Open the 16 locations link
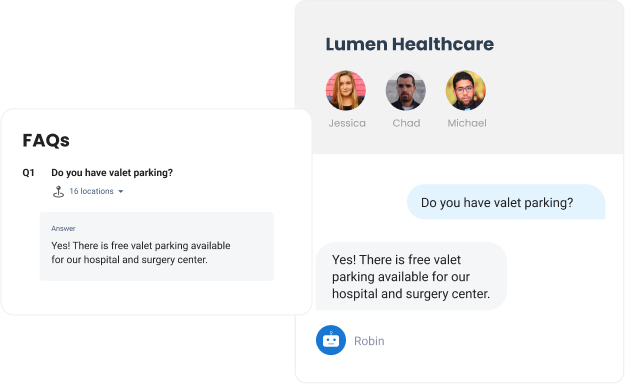The width and height of the screenshot is (625, 384). click(x=91, y=191)
